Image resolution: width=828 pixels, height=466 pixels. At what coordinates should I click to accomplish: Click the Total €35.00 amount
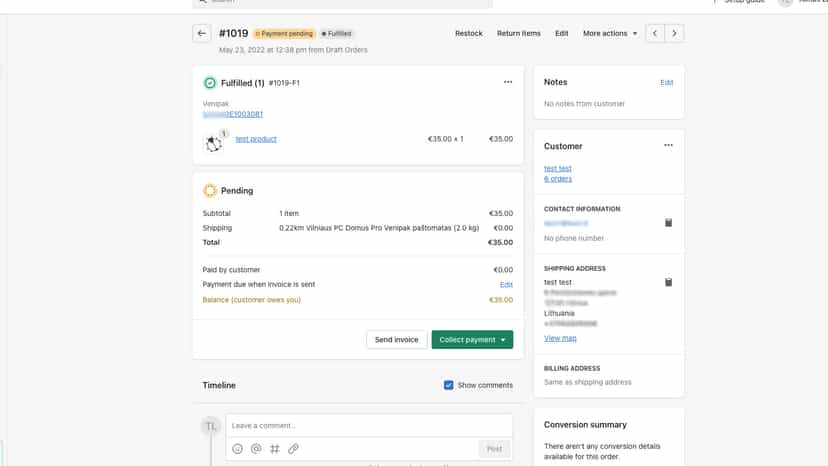[x=500, y=243]
